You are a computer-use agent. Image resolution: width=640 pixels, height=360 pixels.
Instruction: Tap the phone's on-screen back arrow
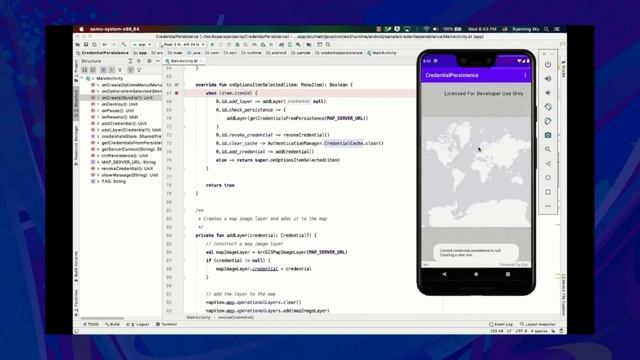click(444, 274)
